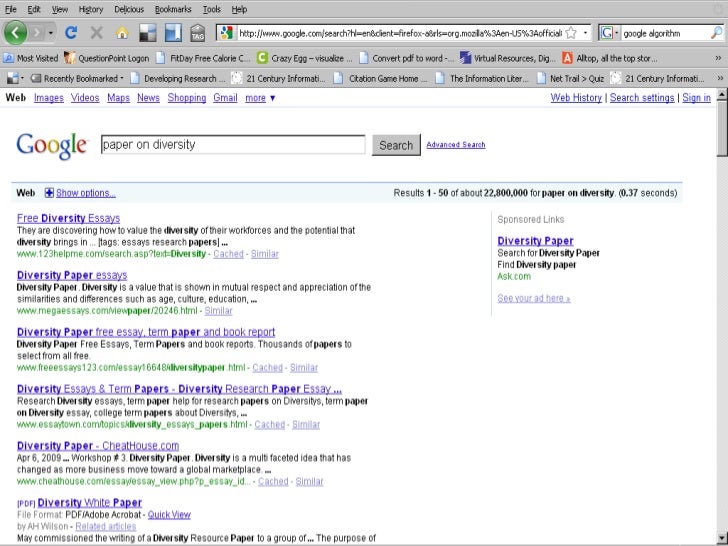Viewport: 728px width, 546px height.
Task: Click the Google logo
Action: (52, 146)
